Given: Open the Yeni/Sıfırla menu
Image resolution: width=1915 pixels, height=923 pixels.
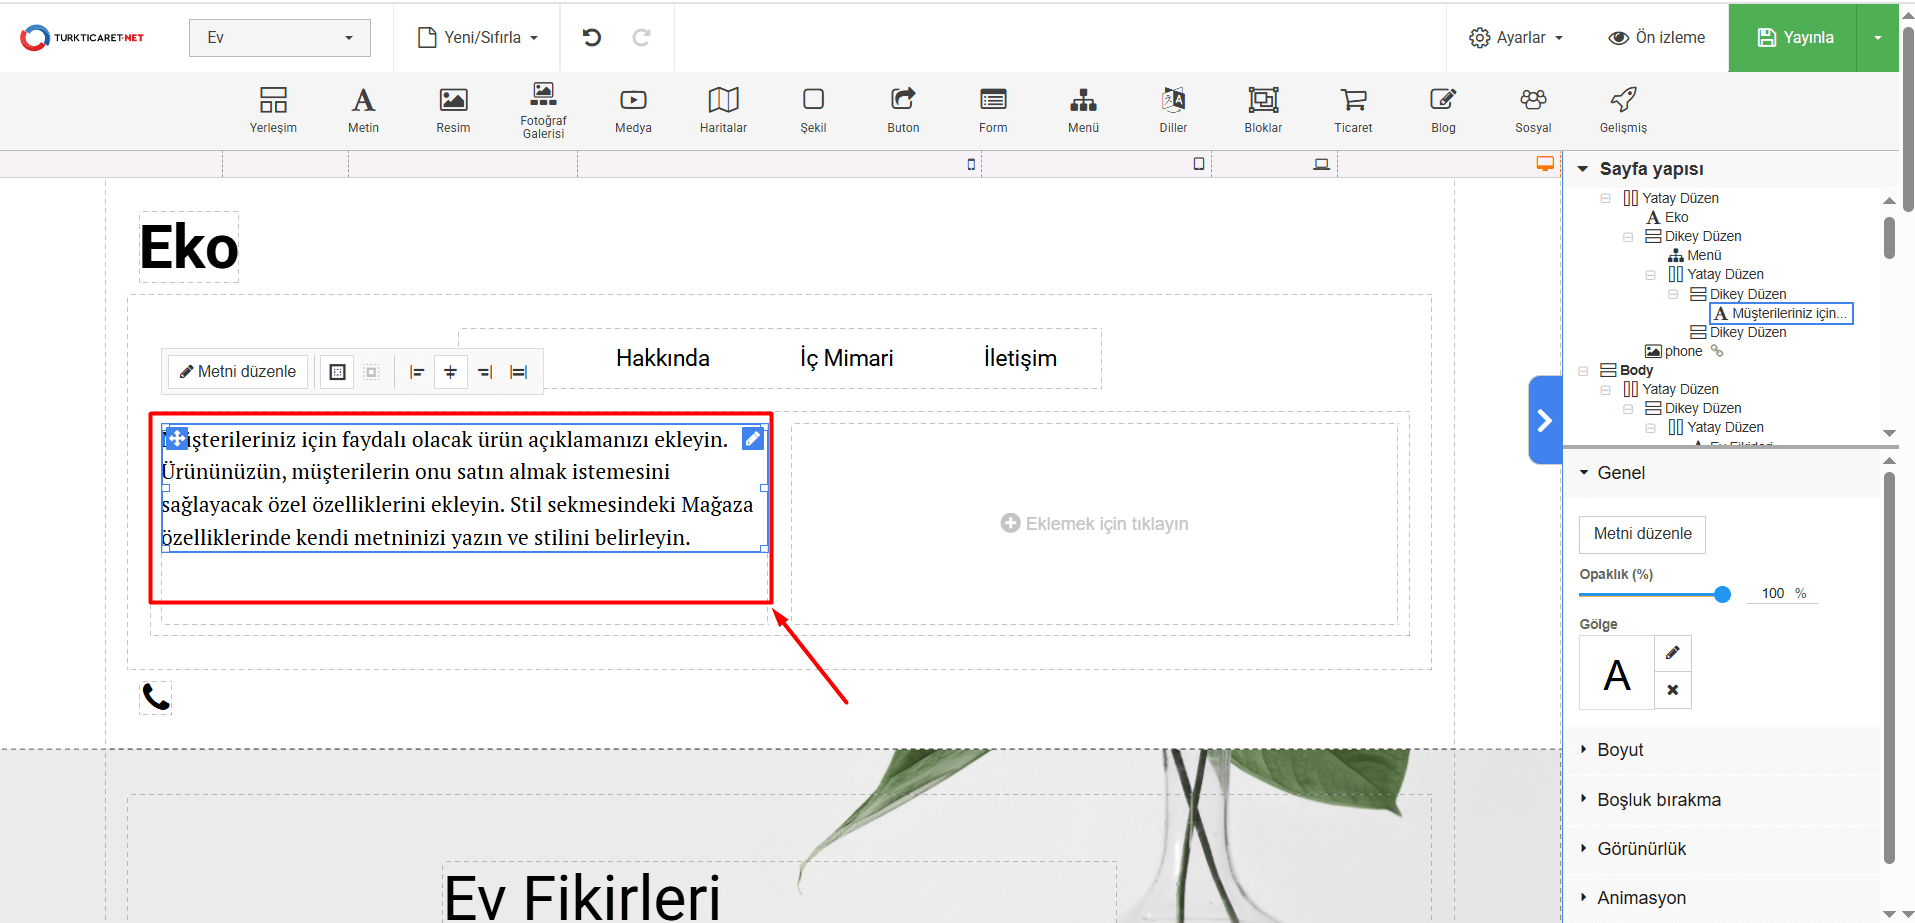Looking at the screenshot, I should (x=478, y=38).
